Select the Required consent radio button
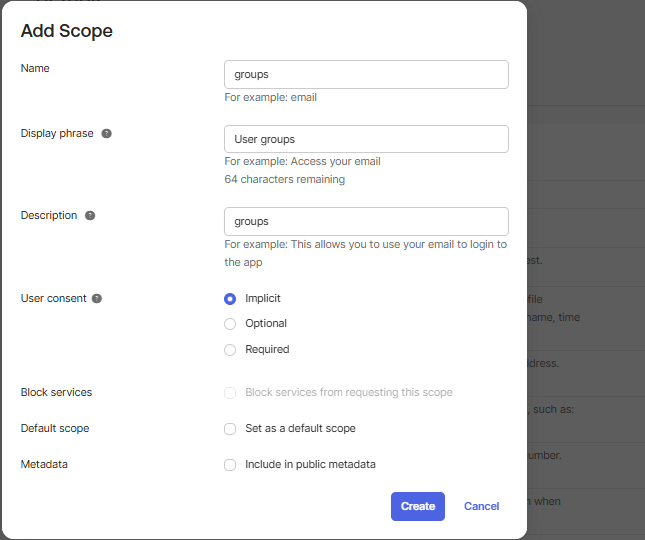Image resolution: width=645 pixels, height=540 pixels. [230, 350]
